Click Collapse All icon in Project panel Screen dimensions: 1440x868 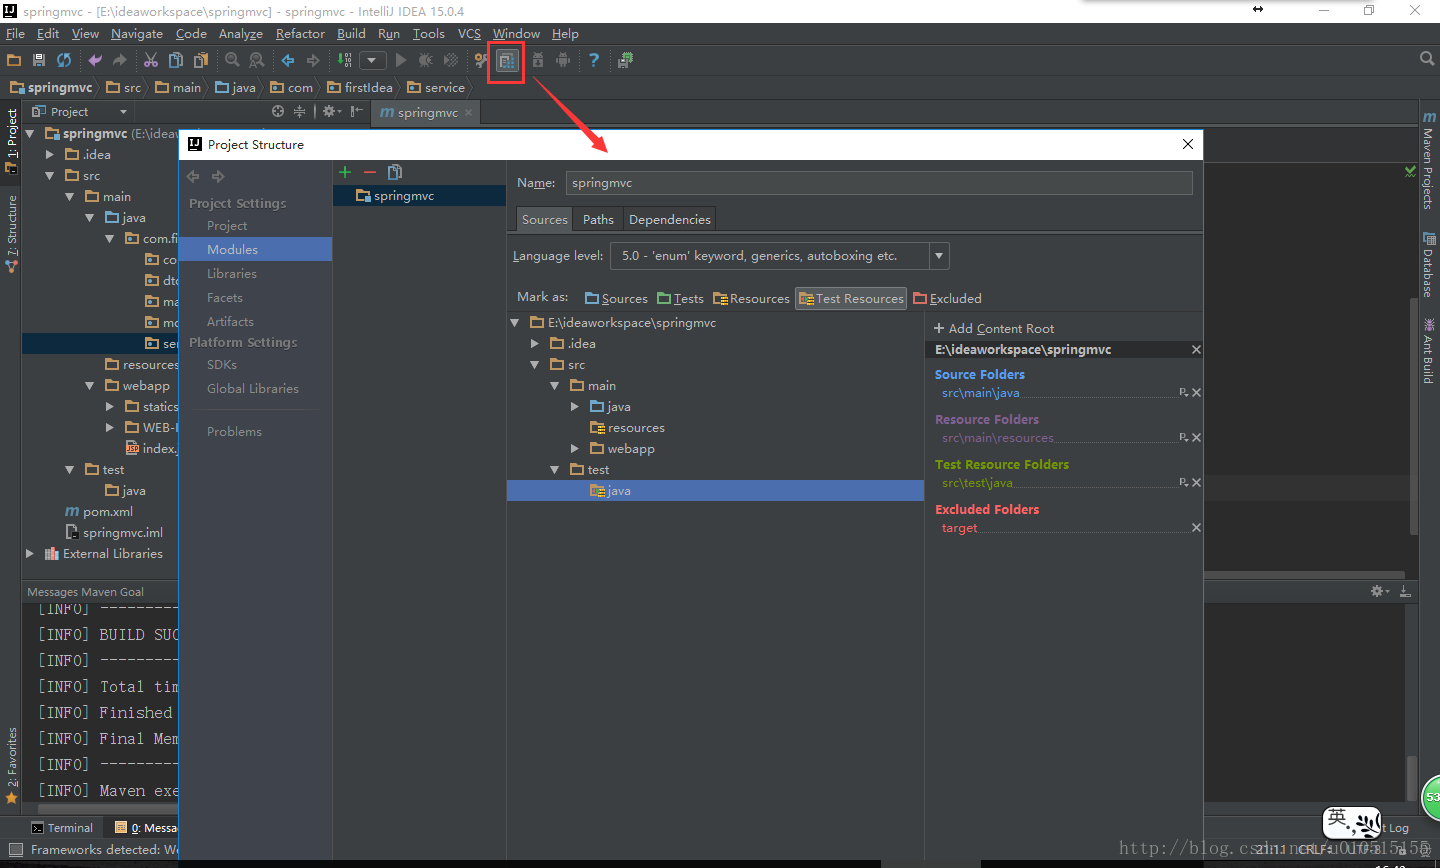[x=299, y=111]
